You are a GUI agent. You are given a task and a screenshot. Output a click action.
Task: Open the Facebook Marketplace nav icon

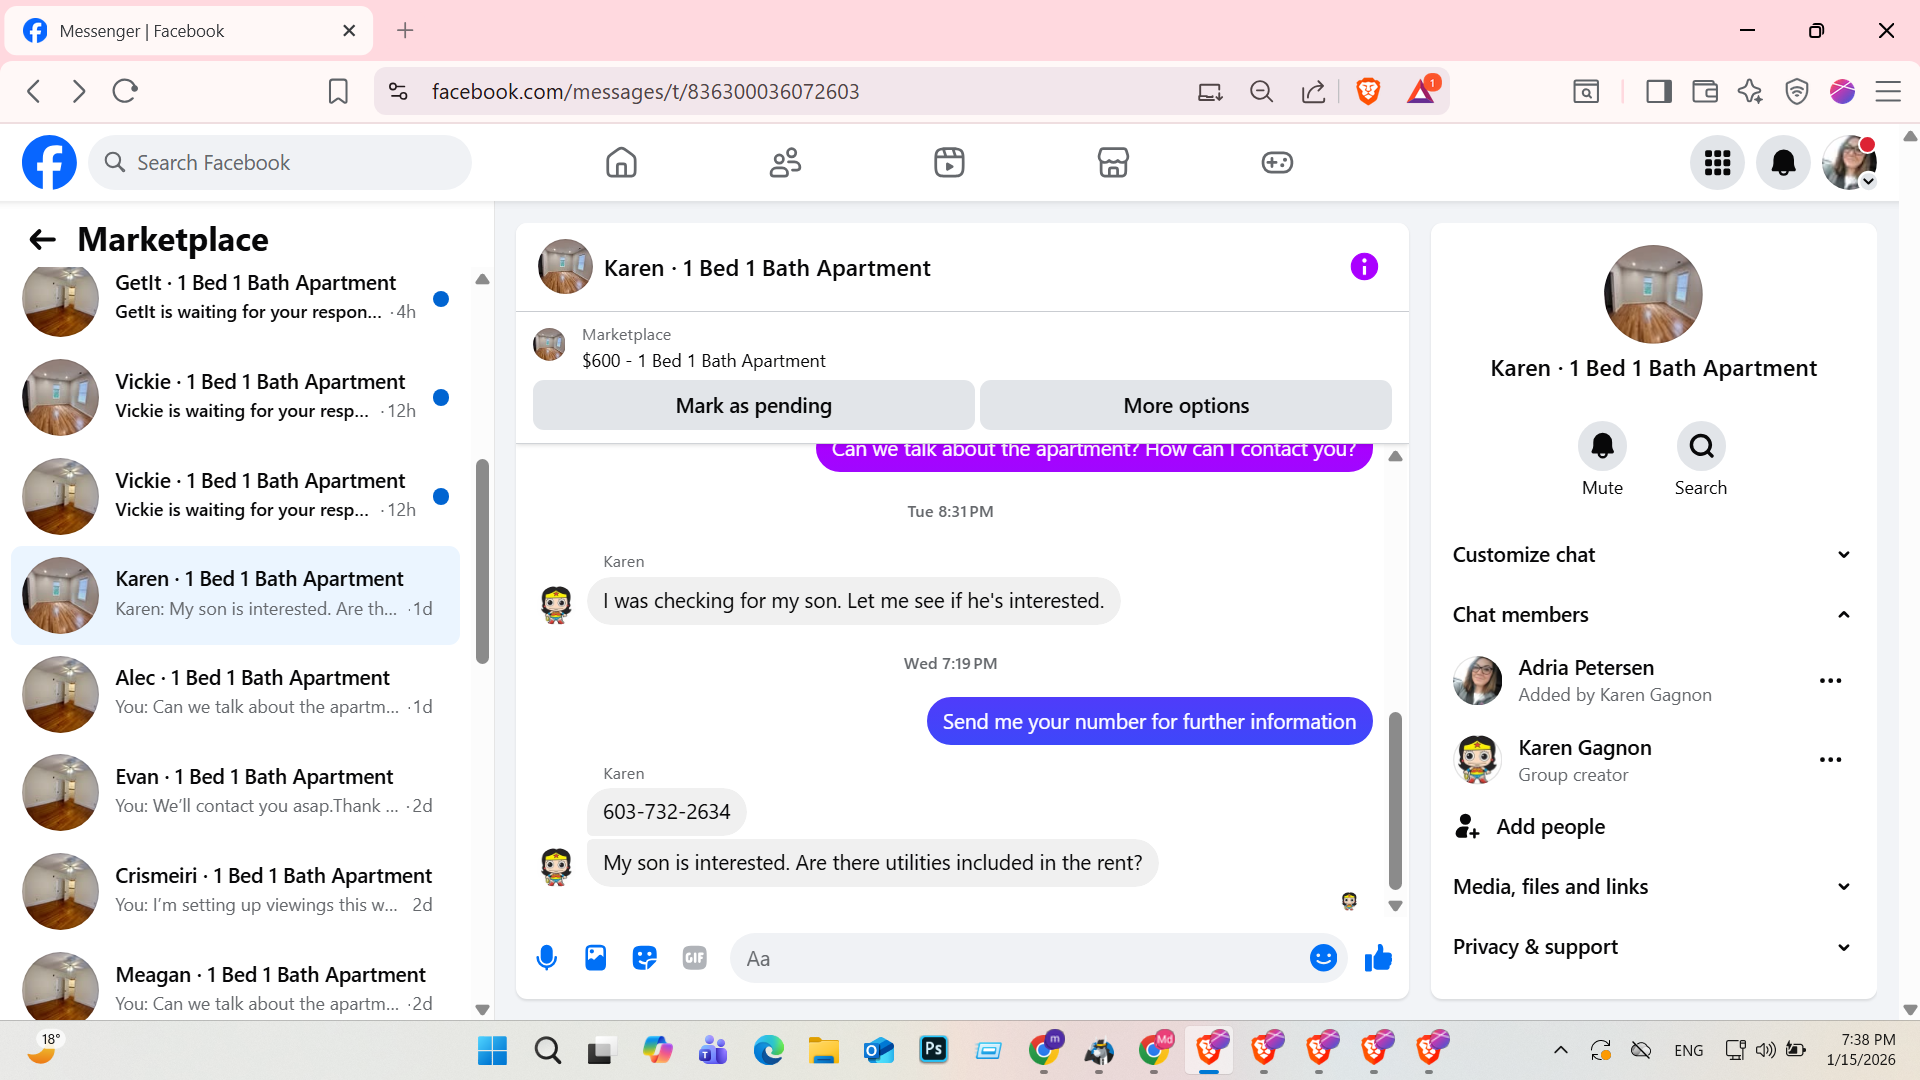click(x=1113, y=162)
